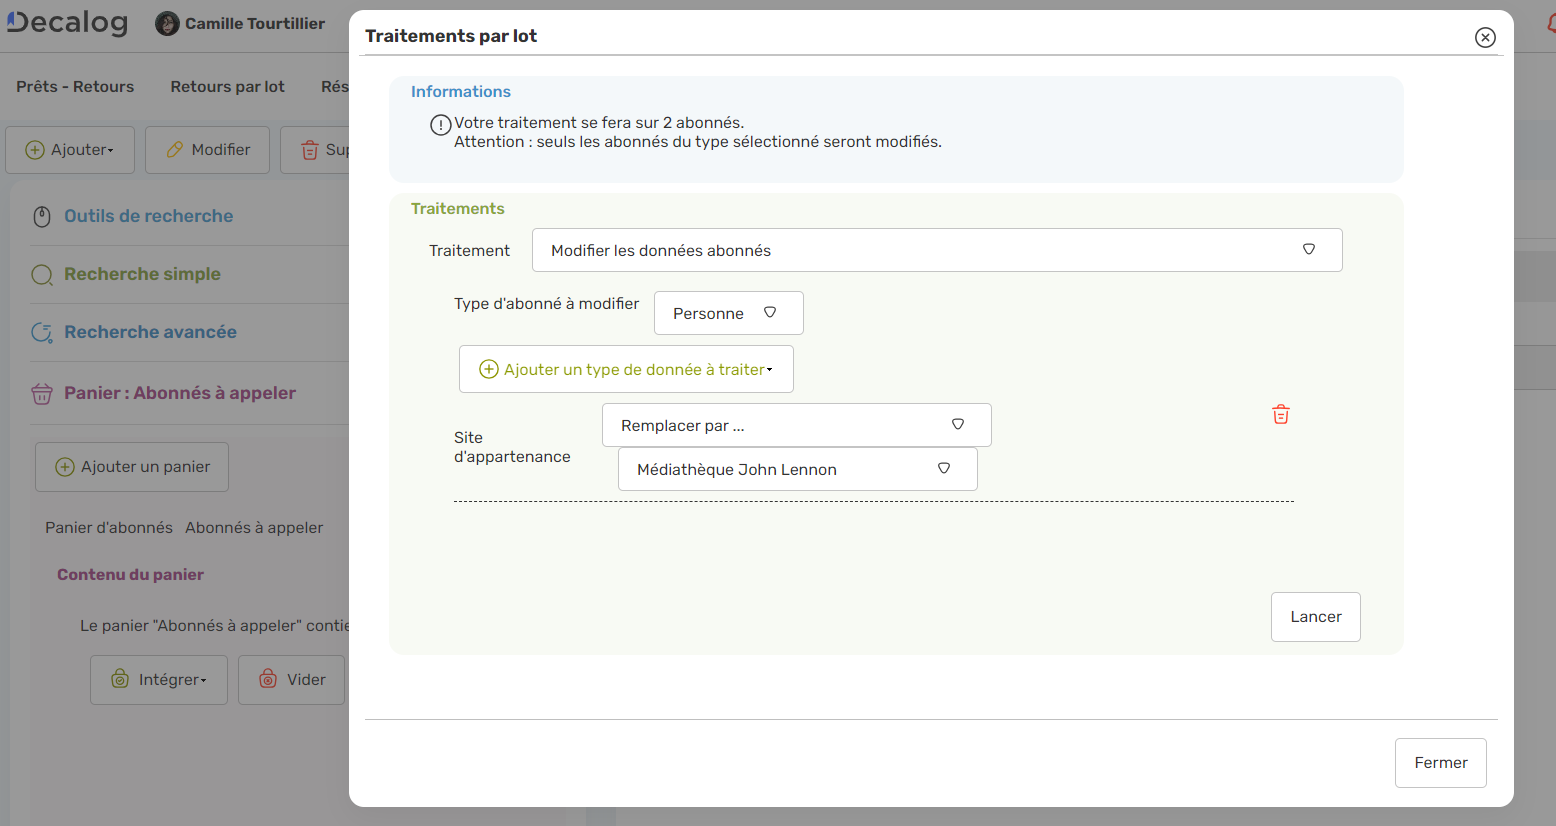Image resolution: width=1556 pixels, height=826 pixels.
Task: Select the Abonnés à appeler tab
Action: 254,527
